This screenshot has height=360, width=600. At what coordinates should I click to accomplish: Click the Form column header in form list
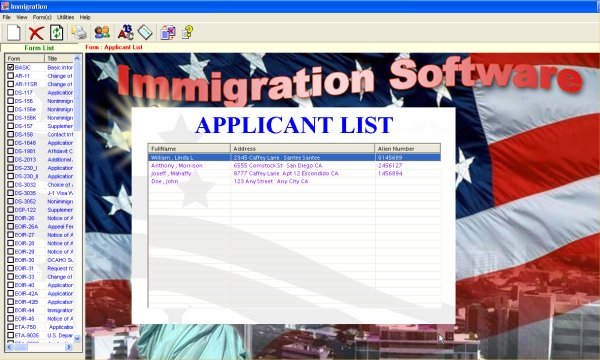point(25,59)
